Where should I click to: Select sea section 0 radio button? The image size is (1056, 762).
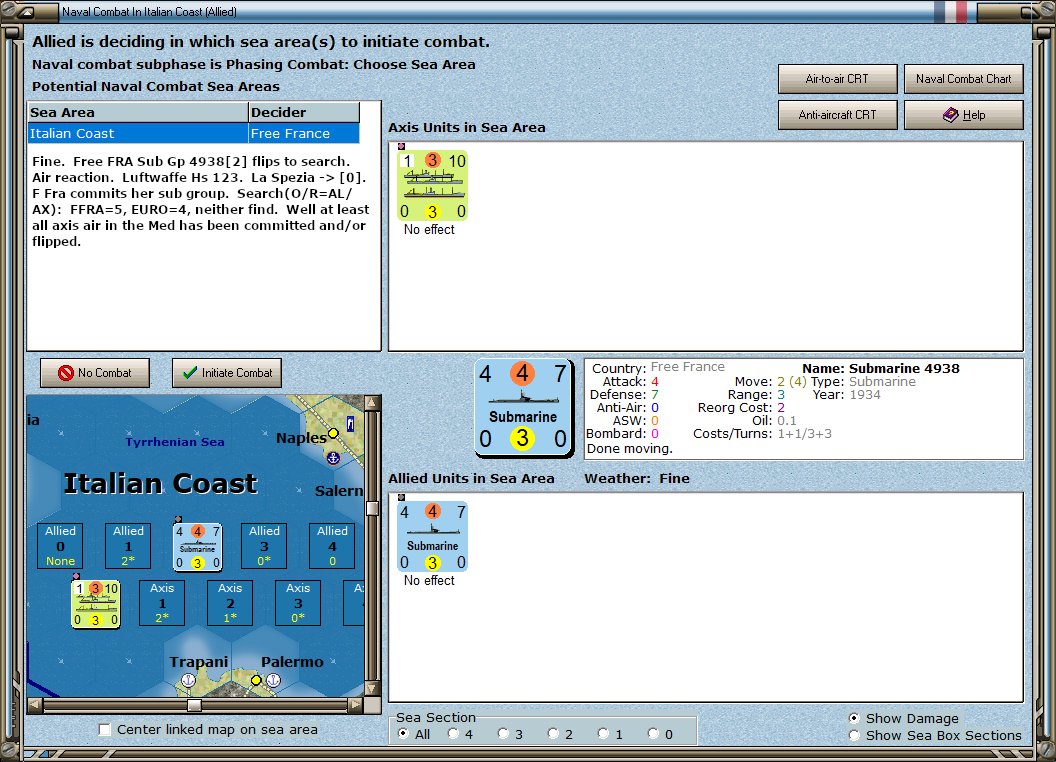(653, 734)
